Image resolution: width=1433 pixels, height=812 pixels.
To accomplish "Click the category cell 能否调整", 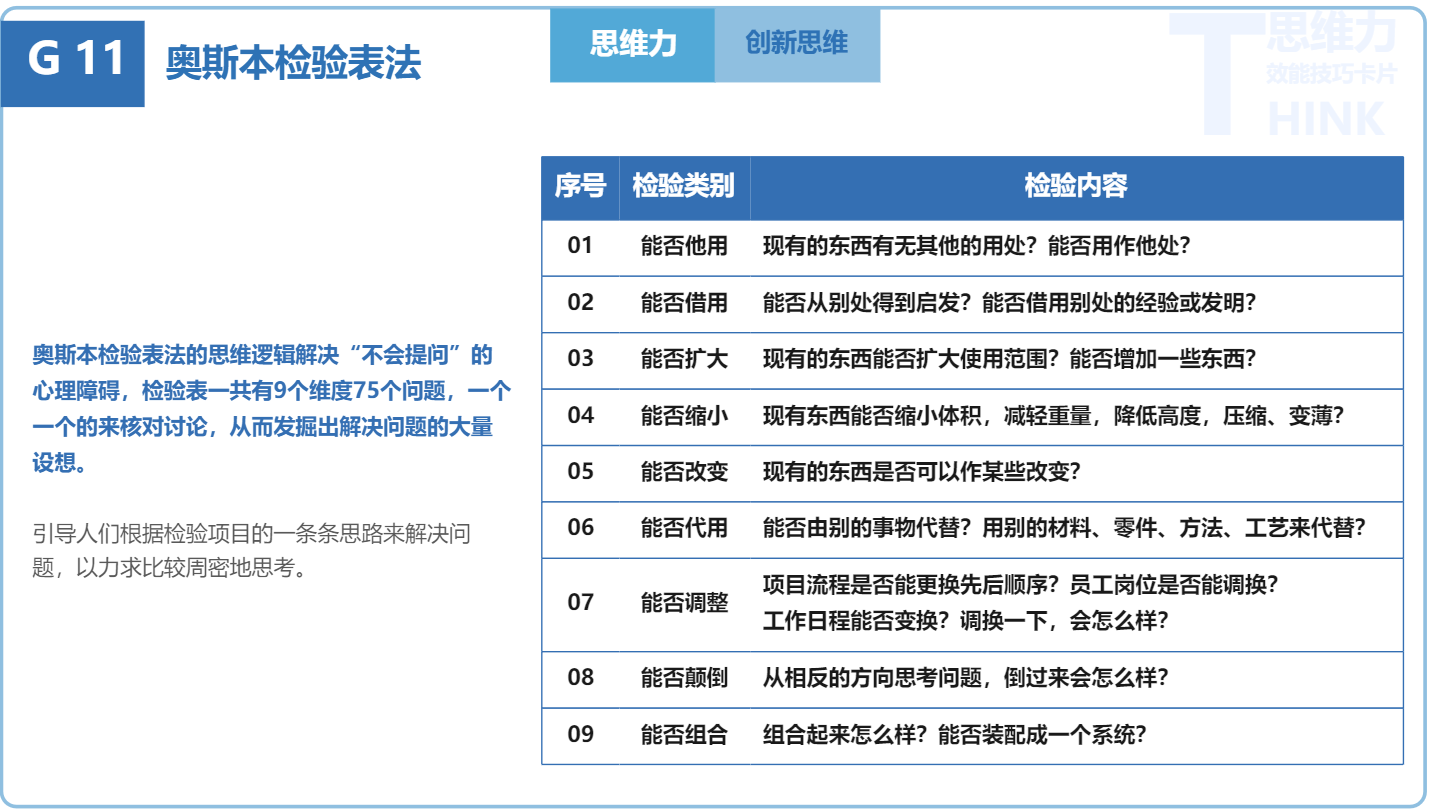I will tap(684, 603).
